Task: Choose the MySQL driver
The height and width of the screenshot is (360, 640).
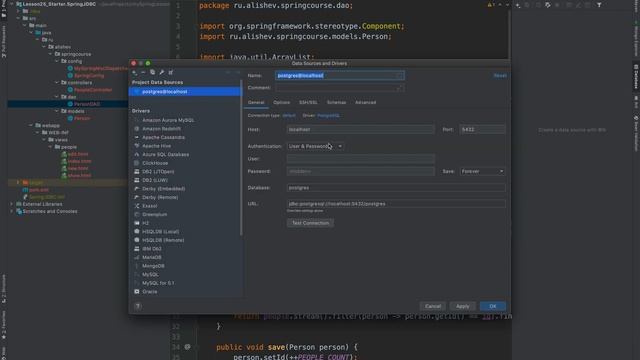Action: click(x=150, y=275)
